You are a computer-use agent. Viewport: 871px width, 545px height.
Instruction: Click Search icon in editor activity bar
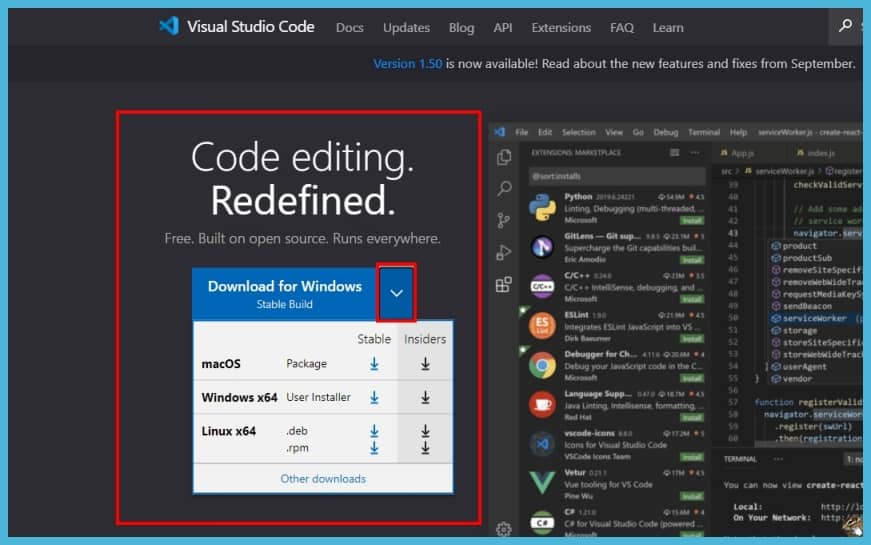tap(504, 188)
